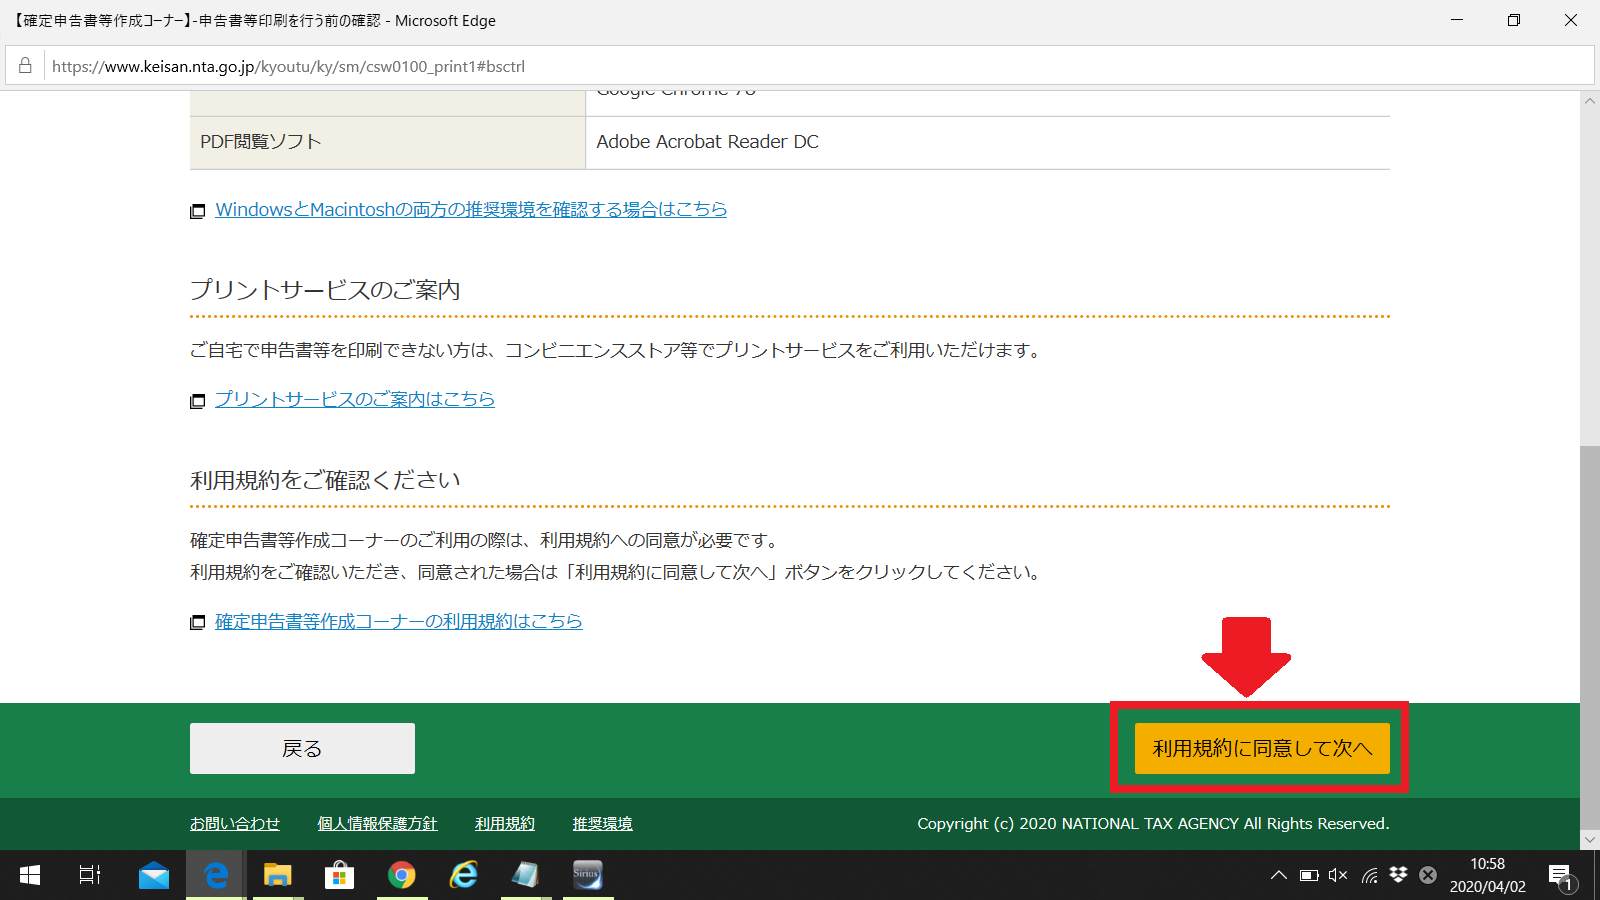Click the Dropbox icon in the system tray
Screen dimensions: 1600x900
(x=1396, y=875)
